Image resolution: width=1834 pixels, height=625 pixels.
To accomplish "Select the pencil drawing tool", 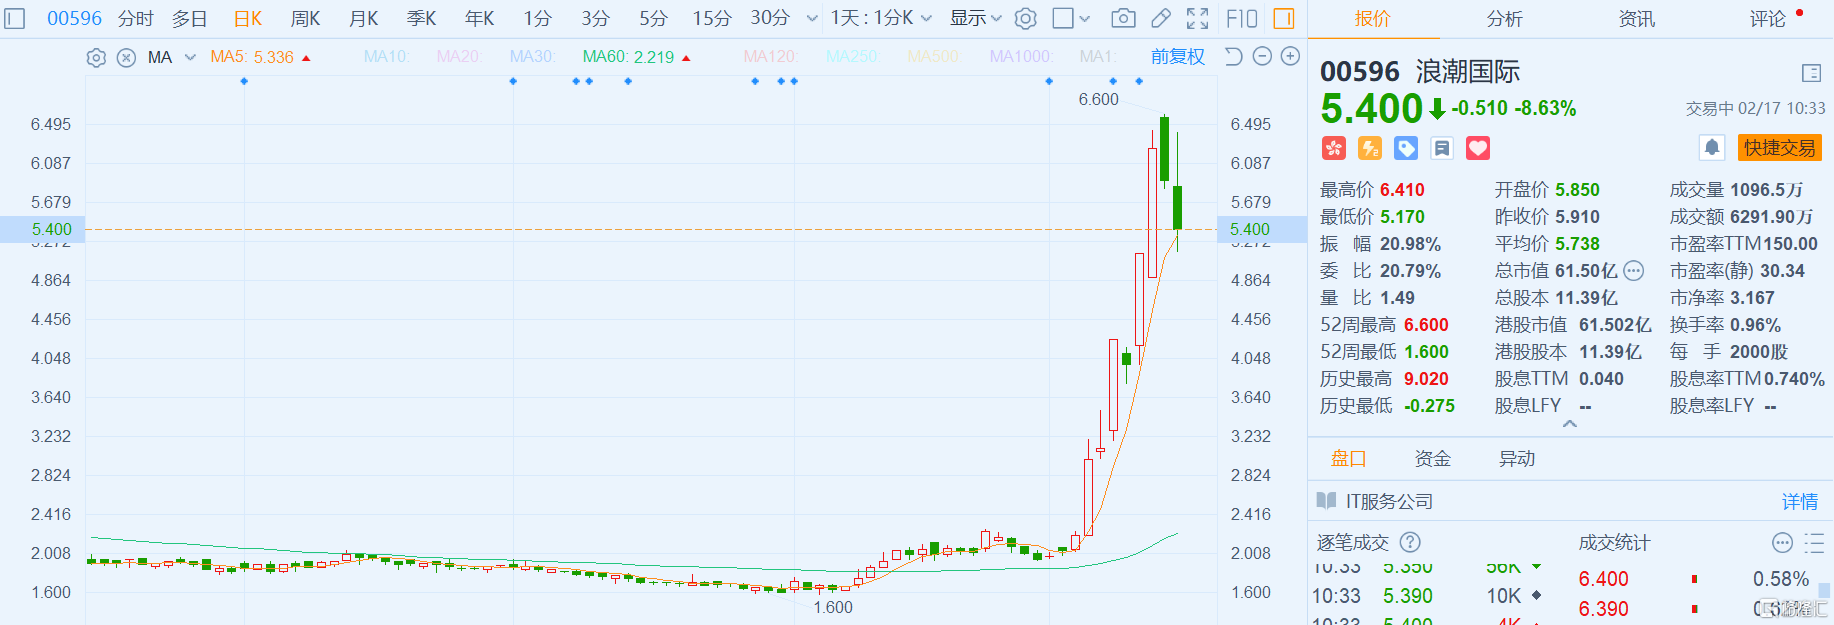I will [1160, 18].
